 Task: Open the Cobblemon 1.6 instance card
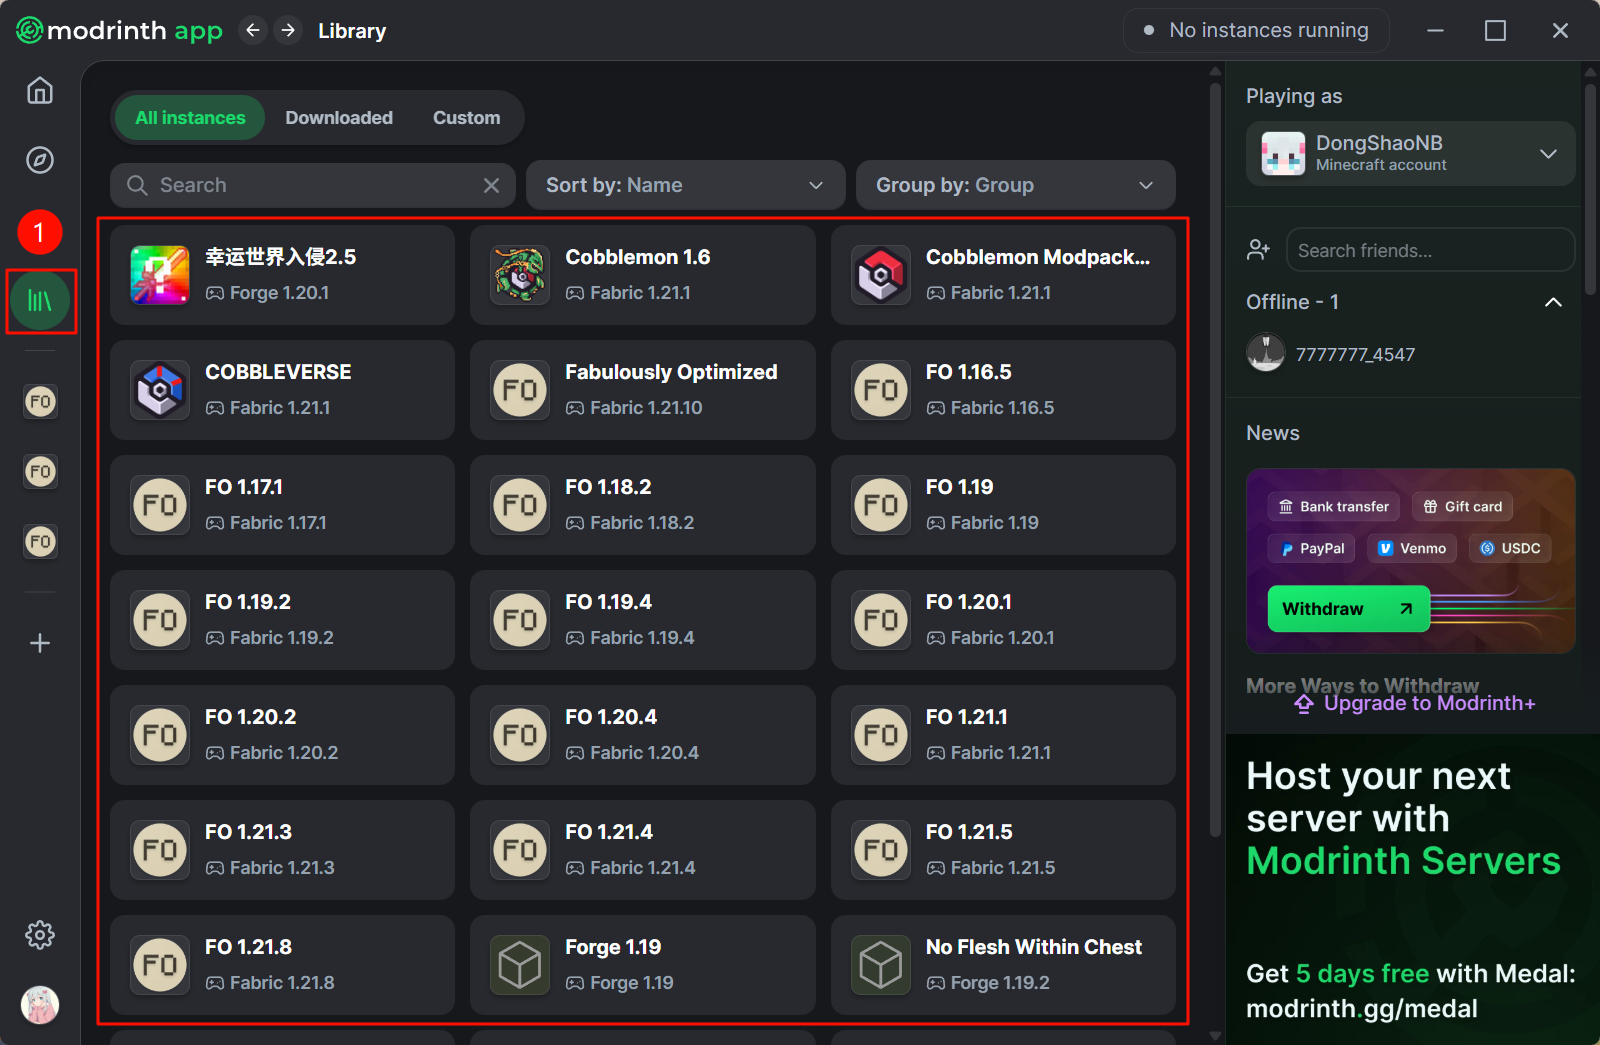[x=642, y=275]
